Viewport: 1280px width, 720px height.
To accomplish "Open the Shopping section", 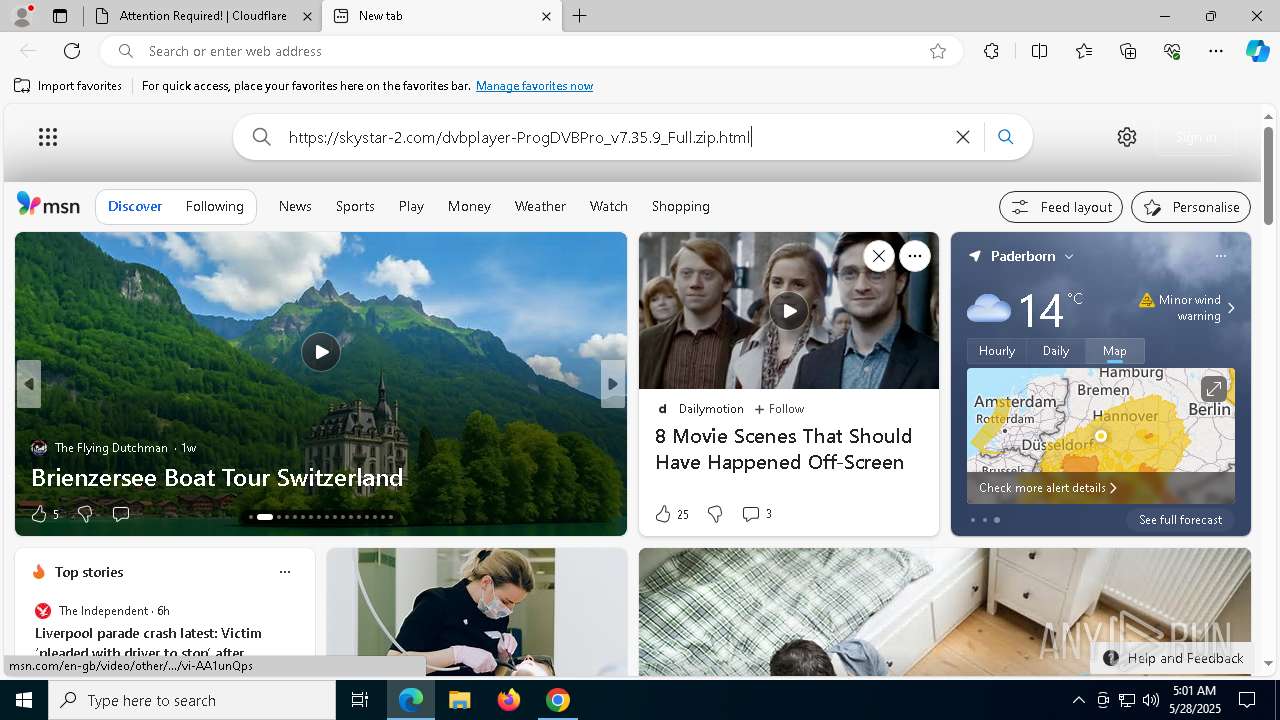I will (681, 206).
